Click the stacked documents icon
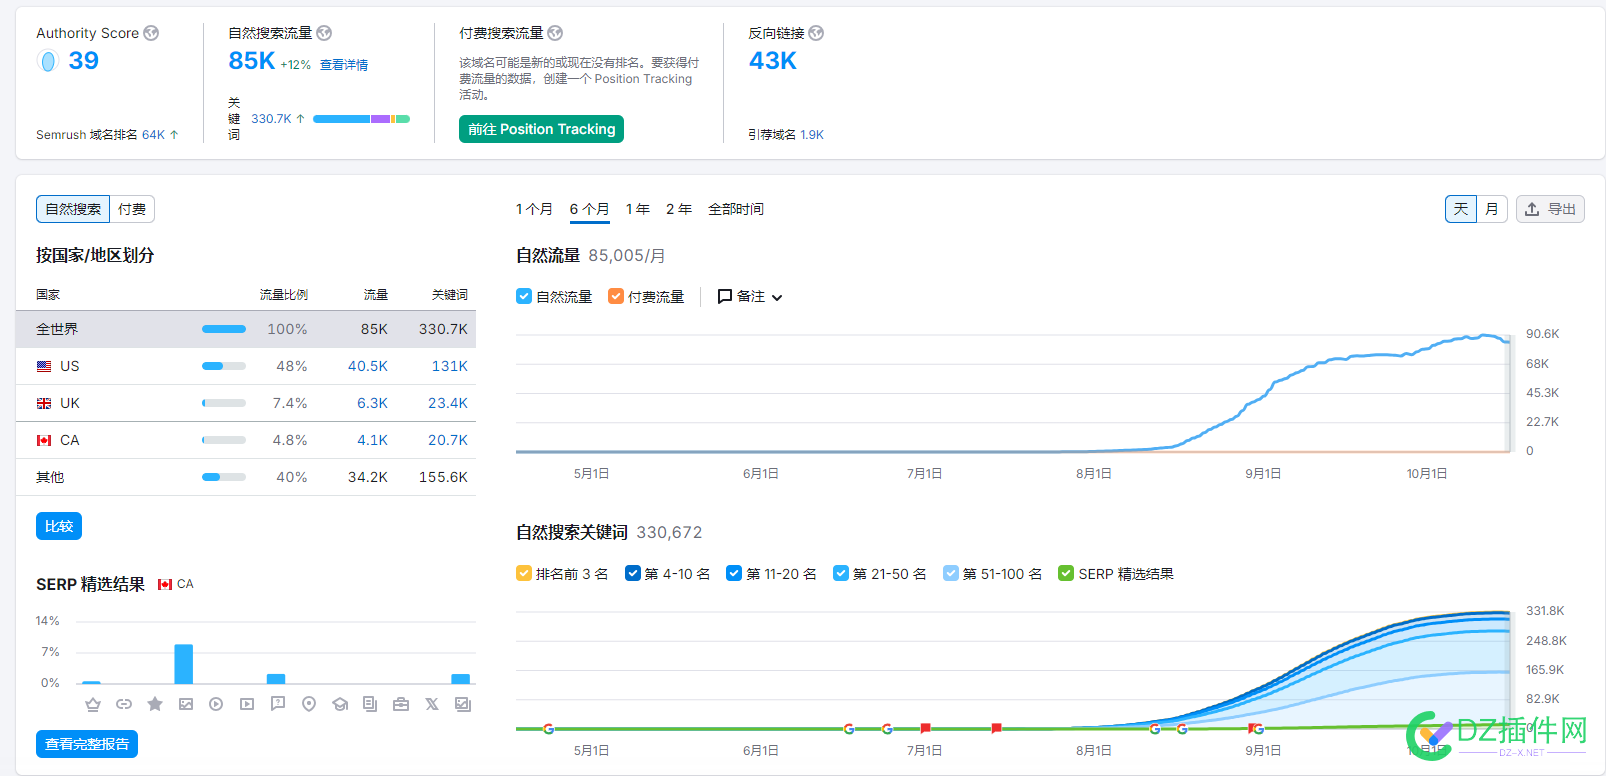This screenshot has height=776, width=1606. pyautogui.click(x=370, y=704)
